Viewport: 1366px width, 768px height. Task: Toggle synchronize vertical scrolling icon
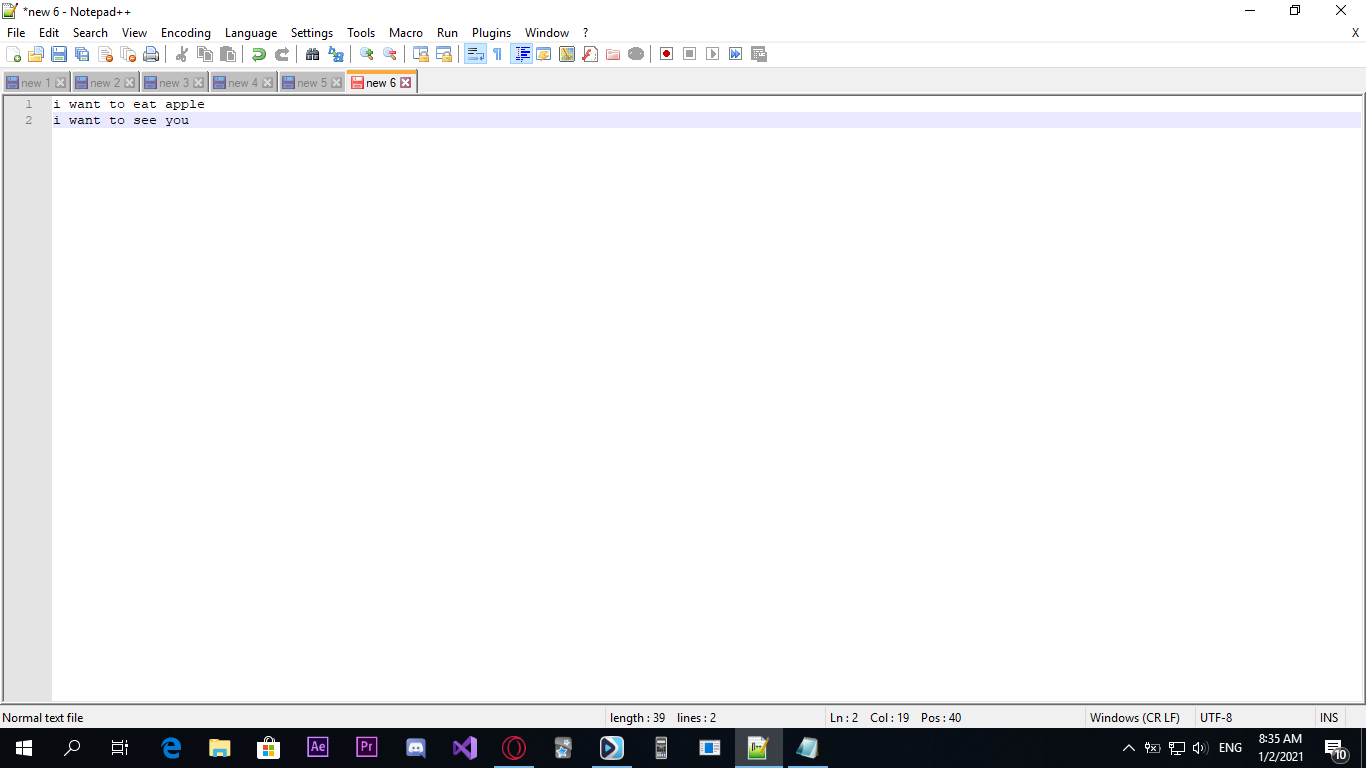[421, 54]
